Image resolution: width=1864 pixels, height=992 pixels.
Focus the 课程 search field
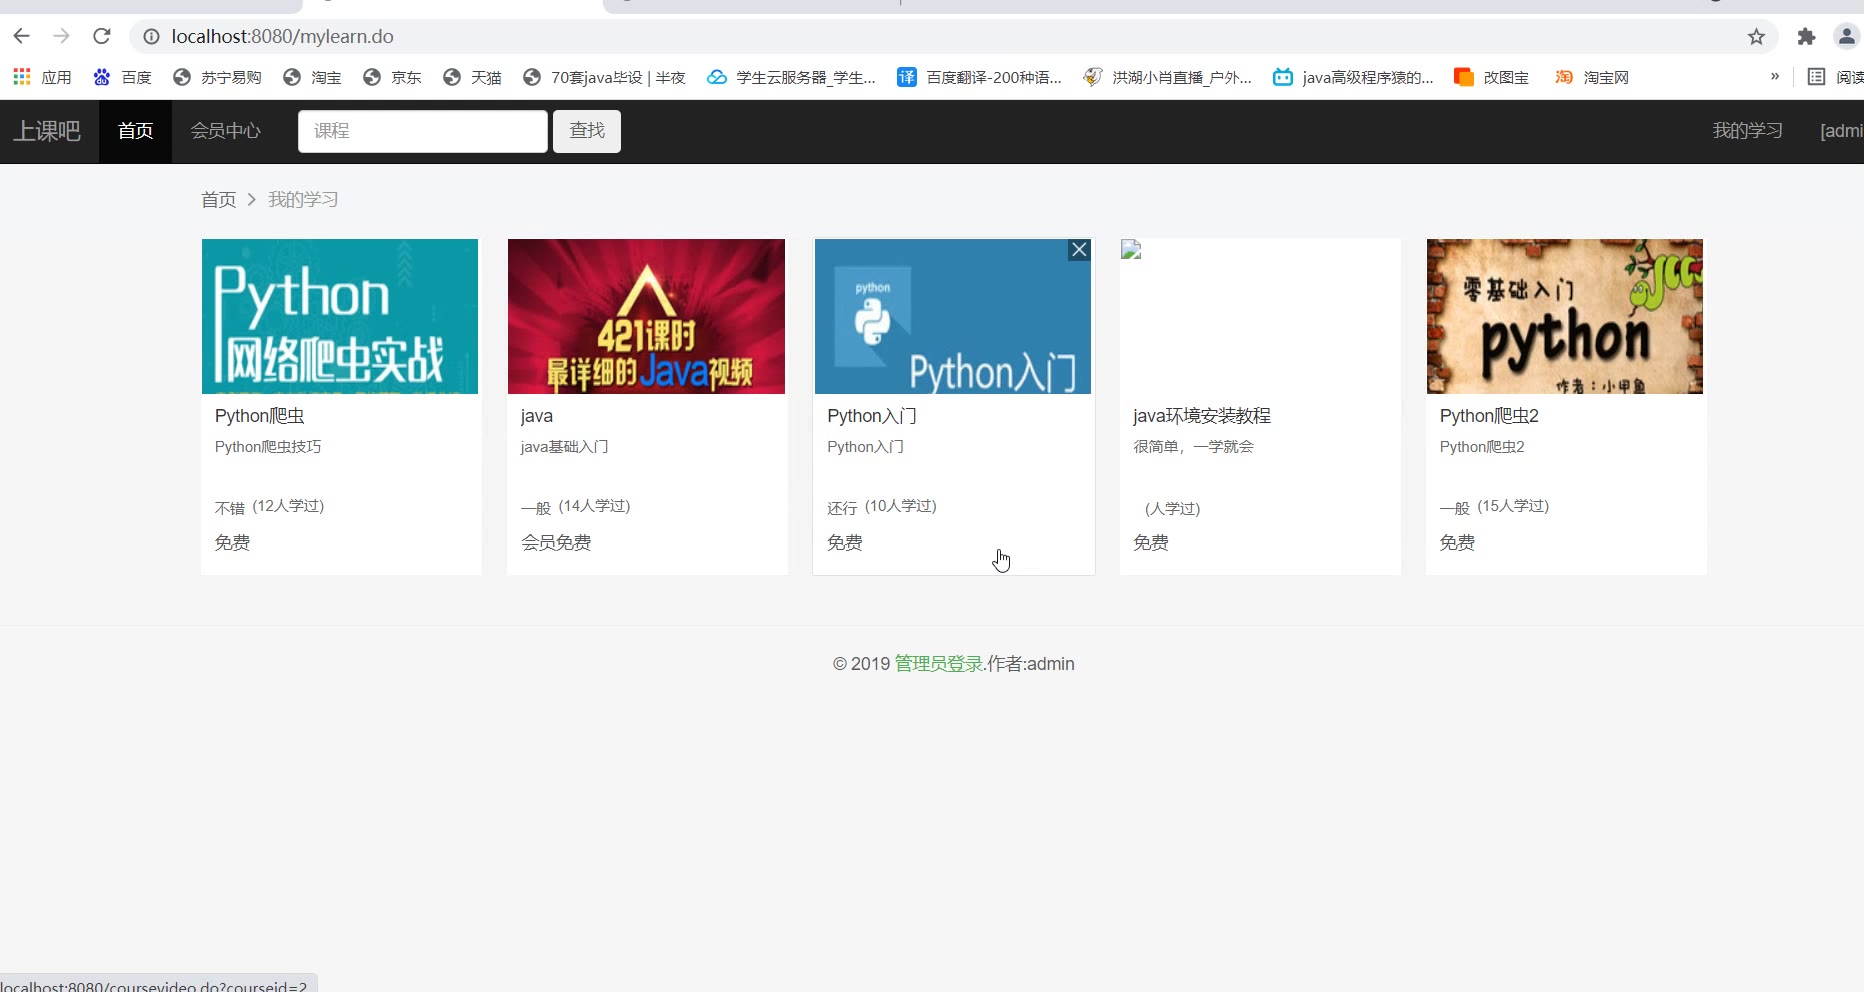pyautogui.click(x=423, y=131)
